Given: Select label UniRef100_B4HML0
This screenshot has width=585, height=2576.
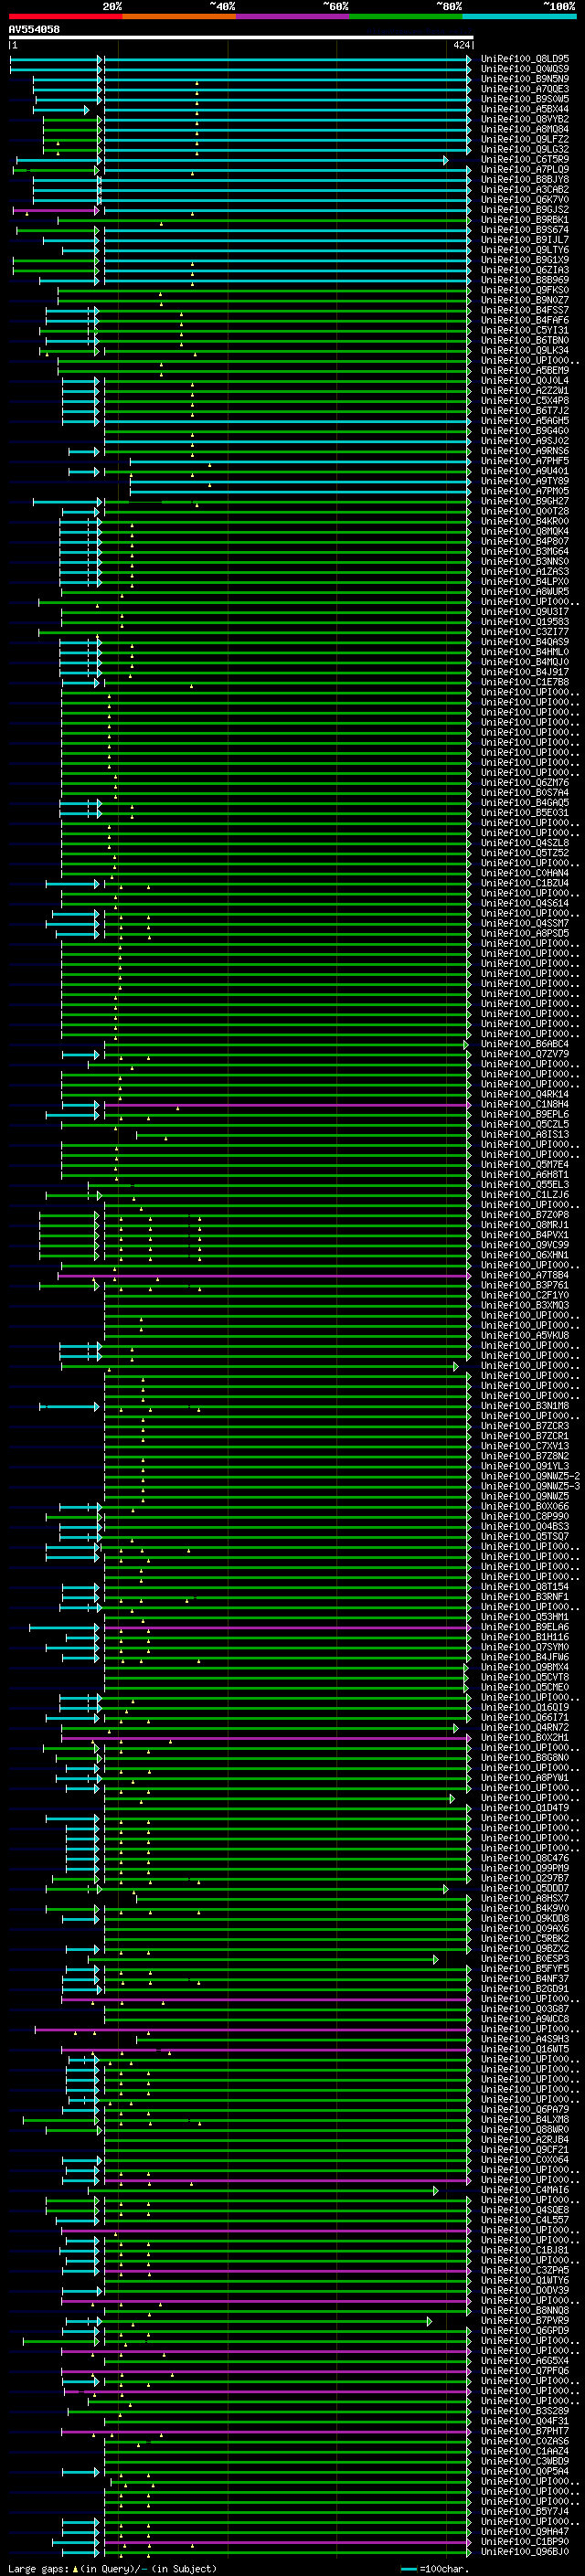Looking at the screenshot, I should coord(524,652).
